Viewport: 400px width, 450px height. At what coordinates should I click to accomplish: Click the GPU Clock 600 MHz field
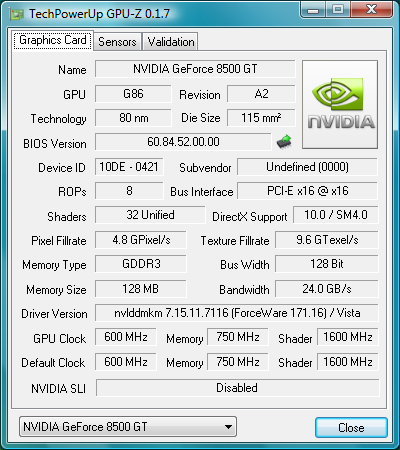click(126, 337)
